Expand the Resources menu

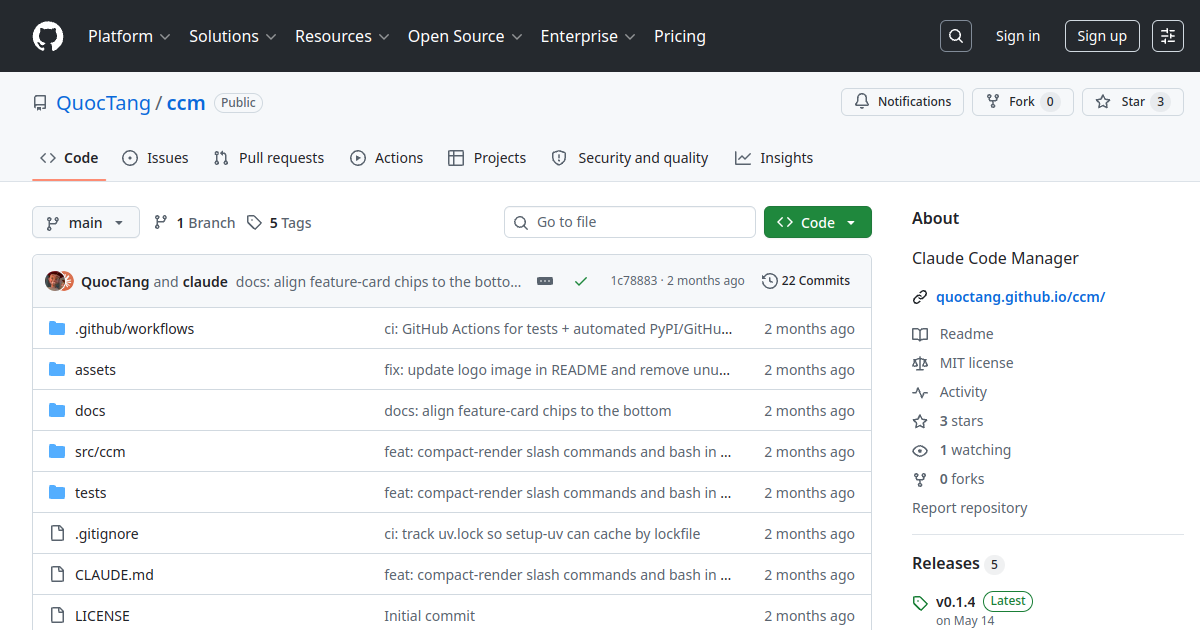[341, 36]
